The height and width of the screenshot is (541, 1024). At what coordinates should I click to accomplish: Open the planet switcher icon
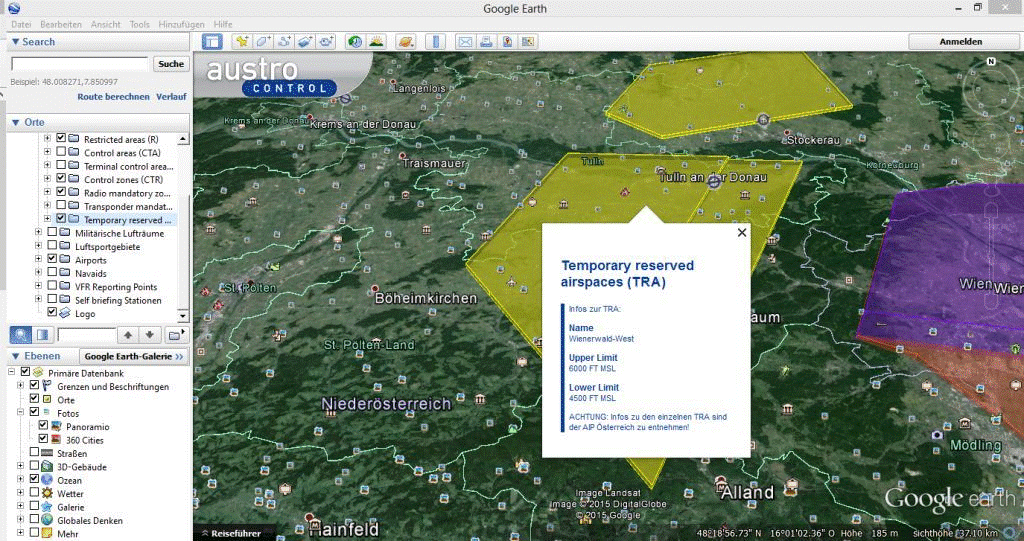(x=405, y=42)
